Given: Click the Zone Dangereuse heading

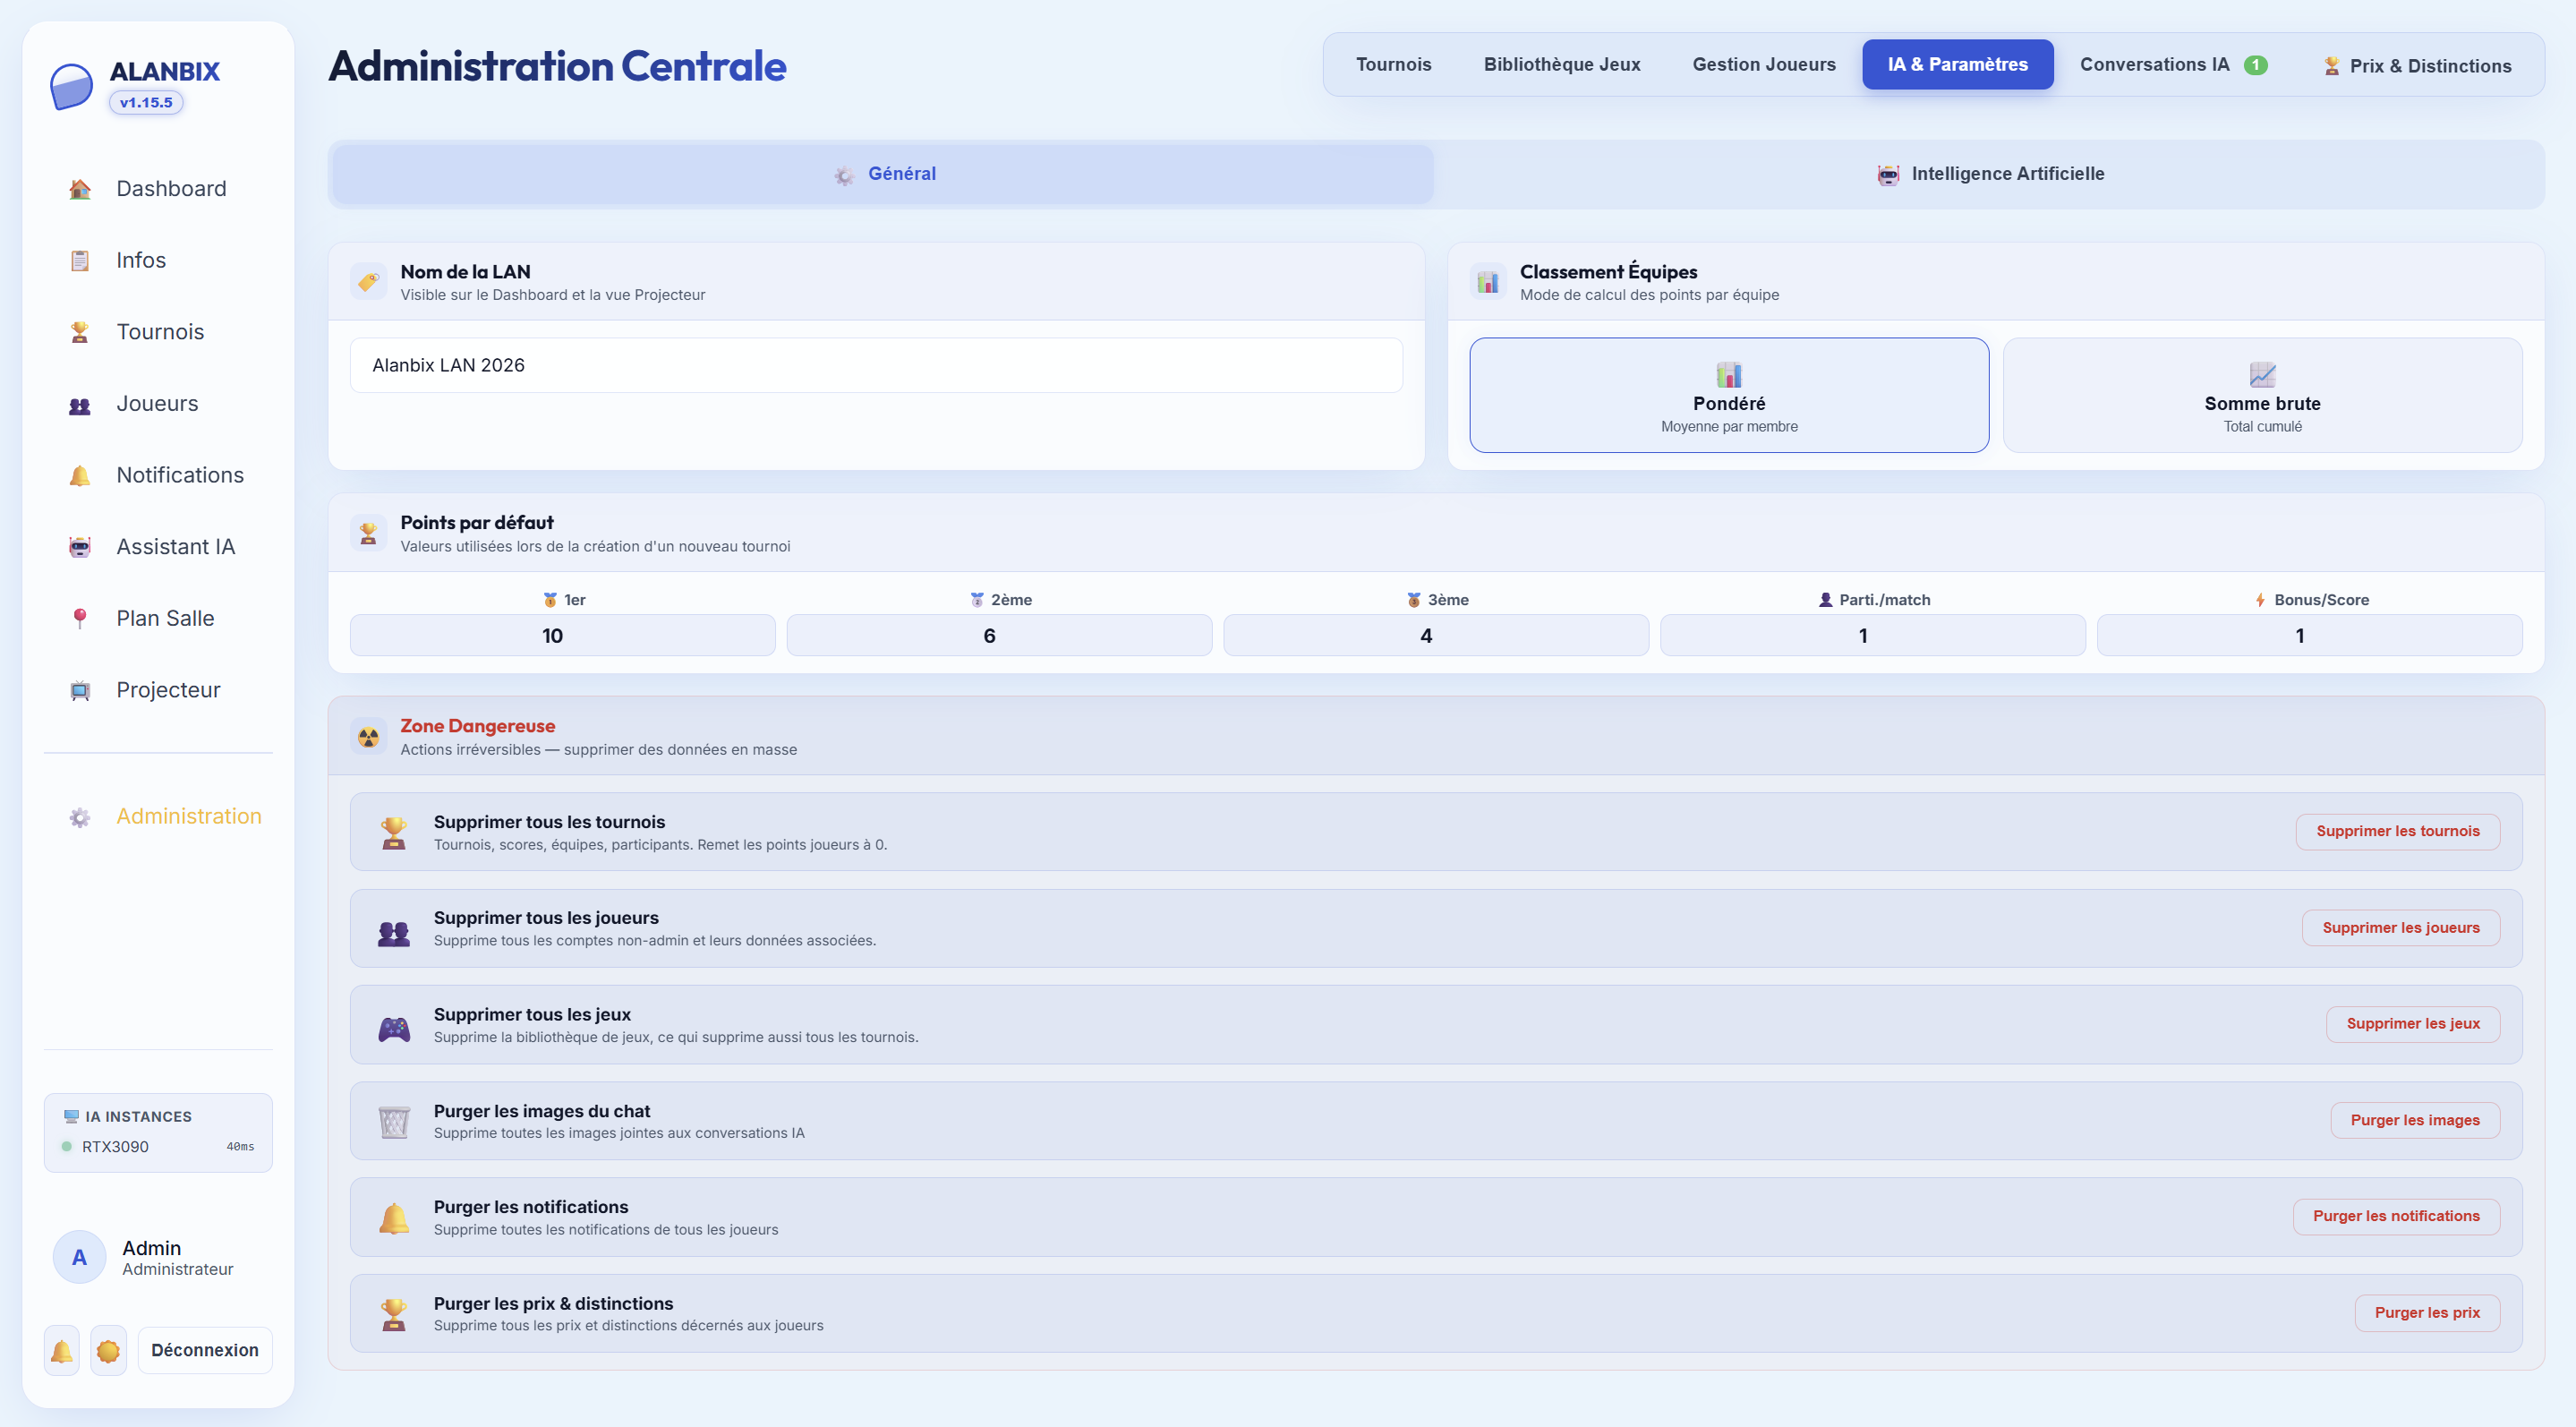Looking at the screenshot, I should [477, 727].
